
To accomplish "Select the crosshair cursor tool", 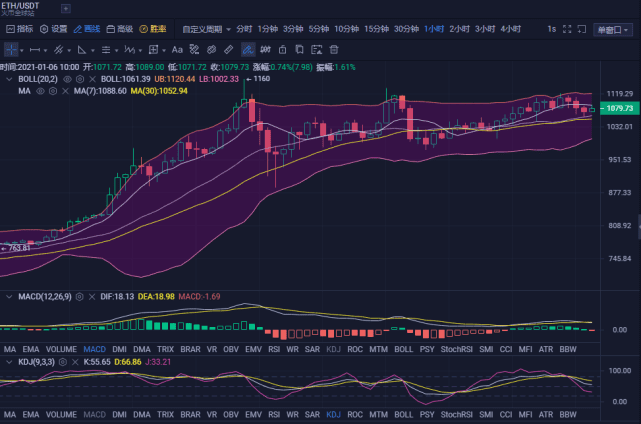I will [11, 50].
